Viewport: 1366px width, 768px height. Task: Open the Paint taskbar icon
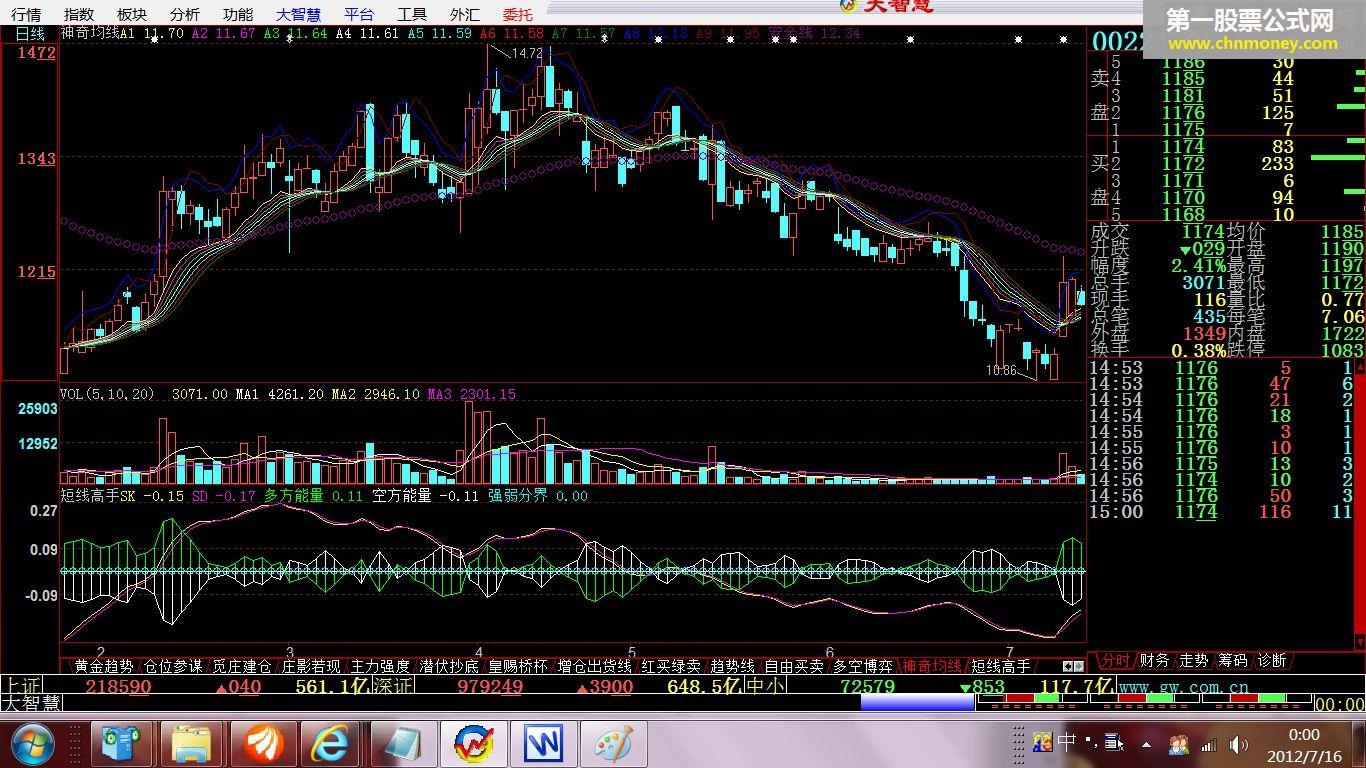[614, 744]
